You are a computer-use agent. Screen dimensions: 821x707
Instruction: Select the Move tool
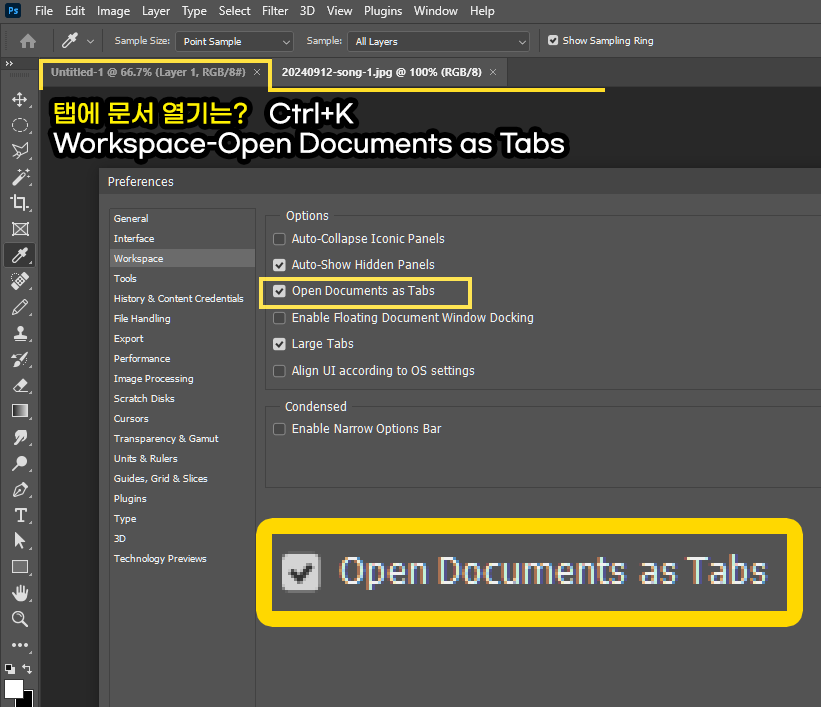20,100
